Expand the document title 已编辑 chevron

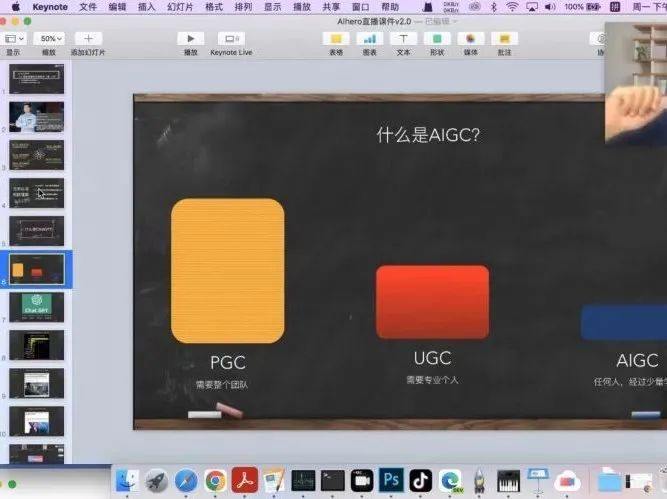tap(456, 21)
